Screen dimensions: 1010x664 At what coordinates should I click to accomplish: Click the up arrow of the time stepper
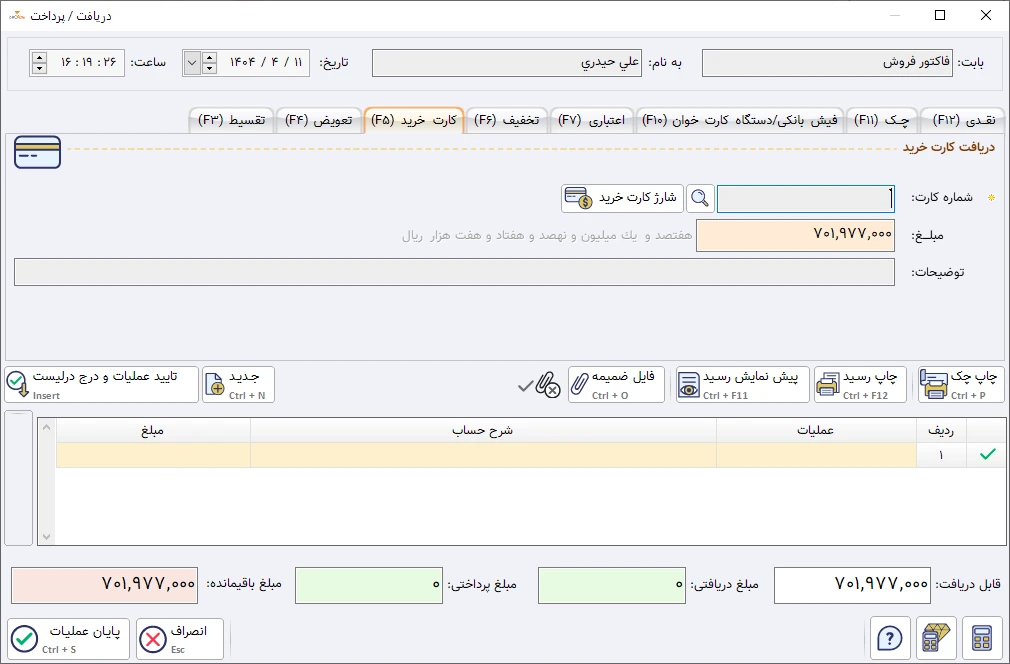(x=37, y=57)
